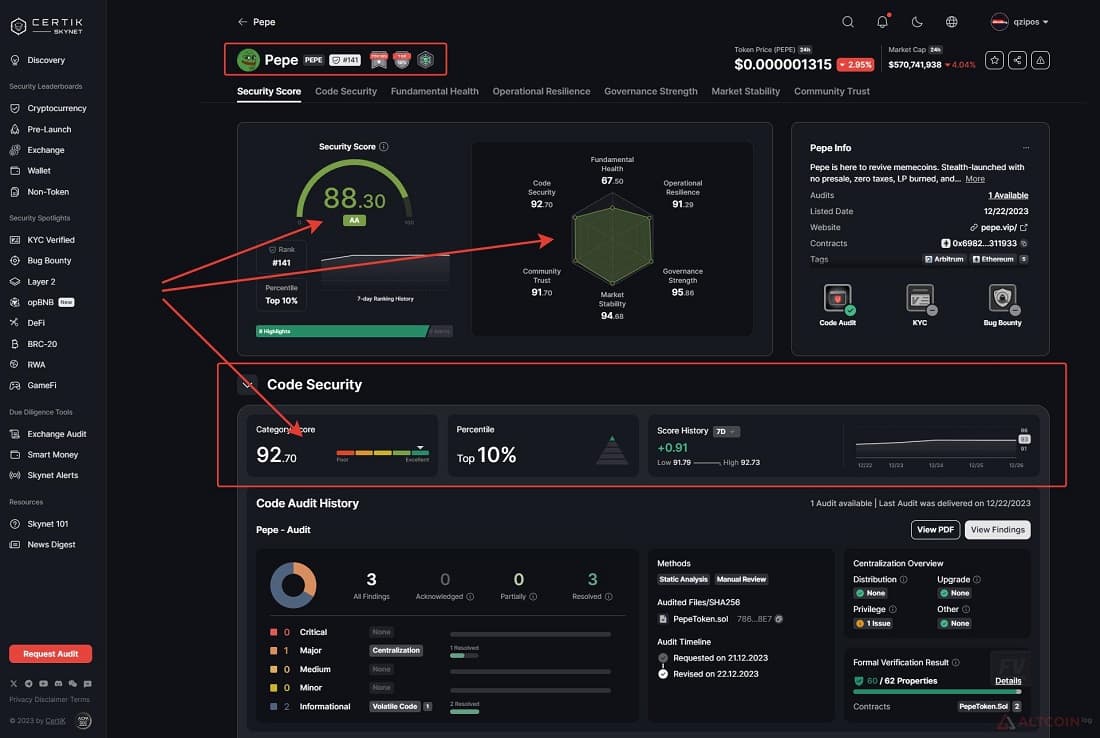1100x738 pixels.
Task: Open the notifications bell
Action: point(883,21)
